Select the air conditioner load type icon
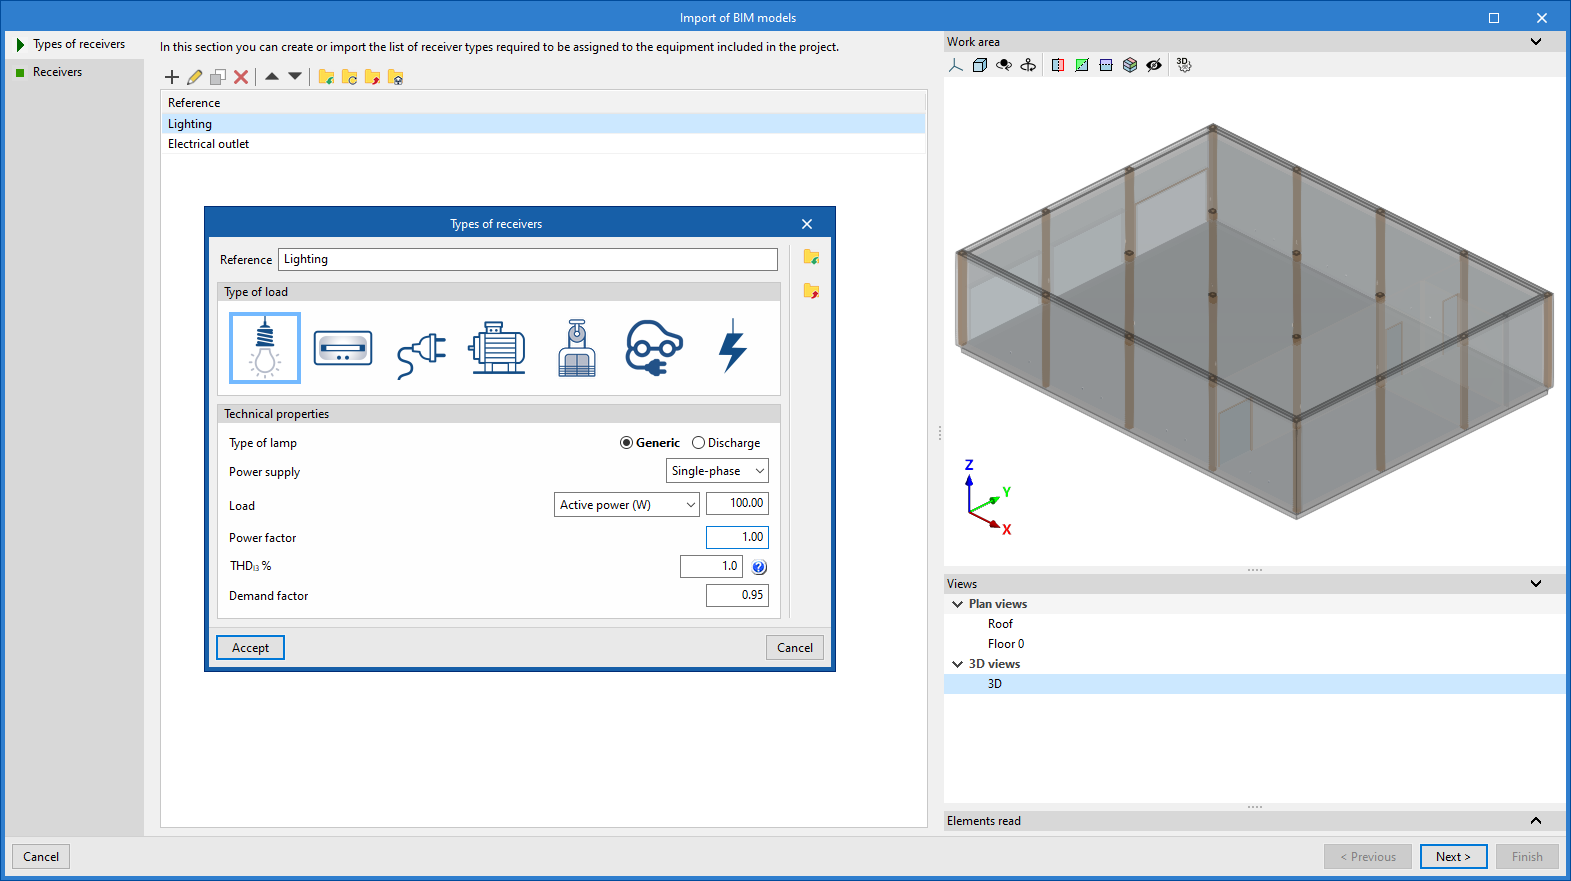1571x881 pixels. (343, 348)
